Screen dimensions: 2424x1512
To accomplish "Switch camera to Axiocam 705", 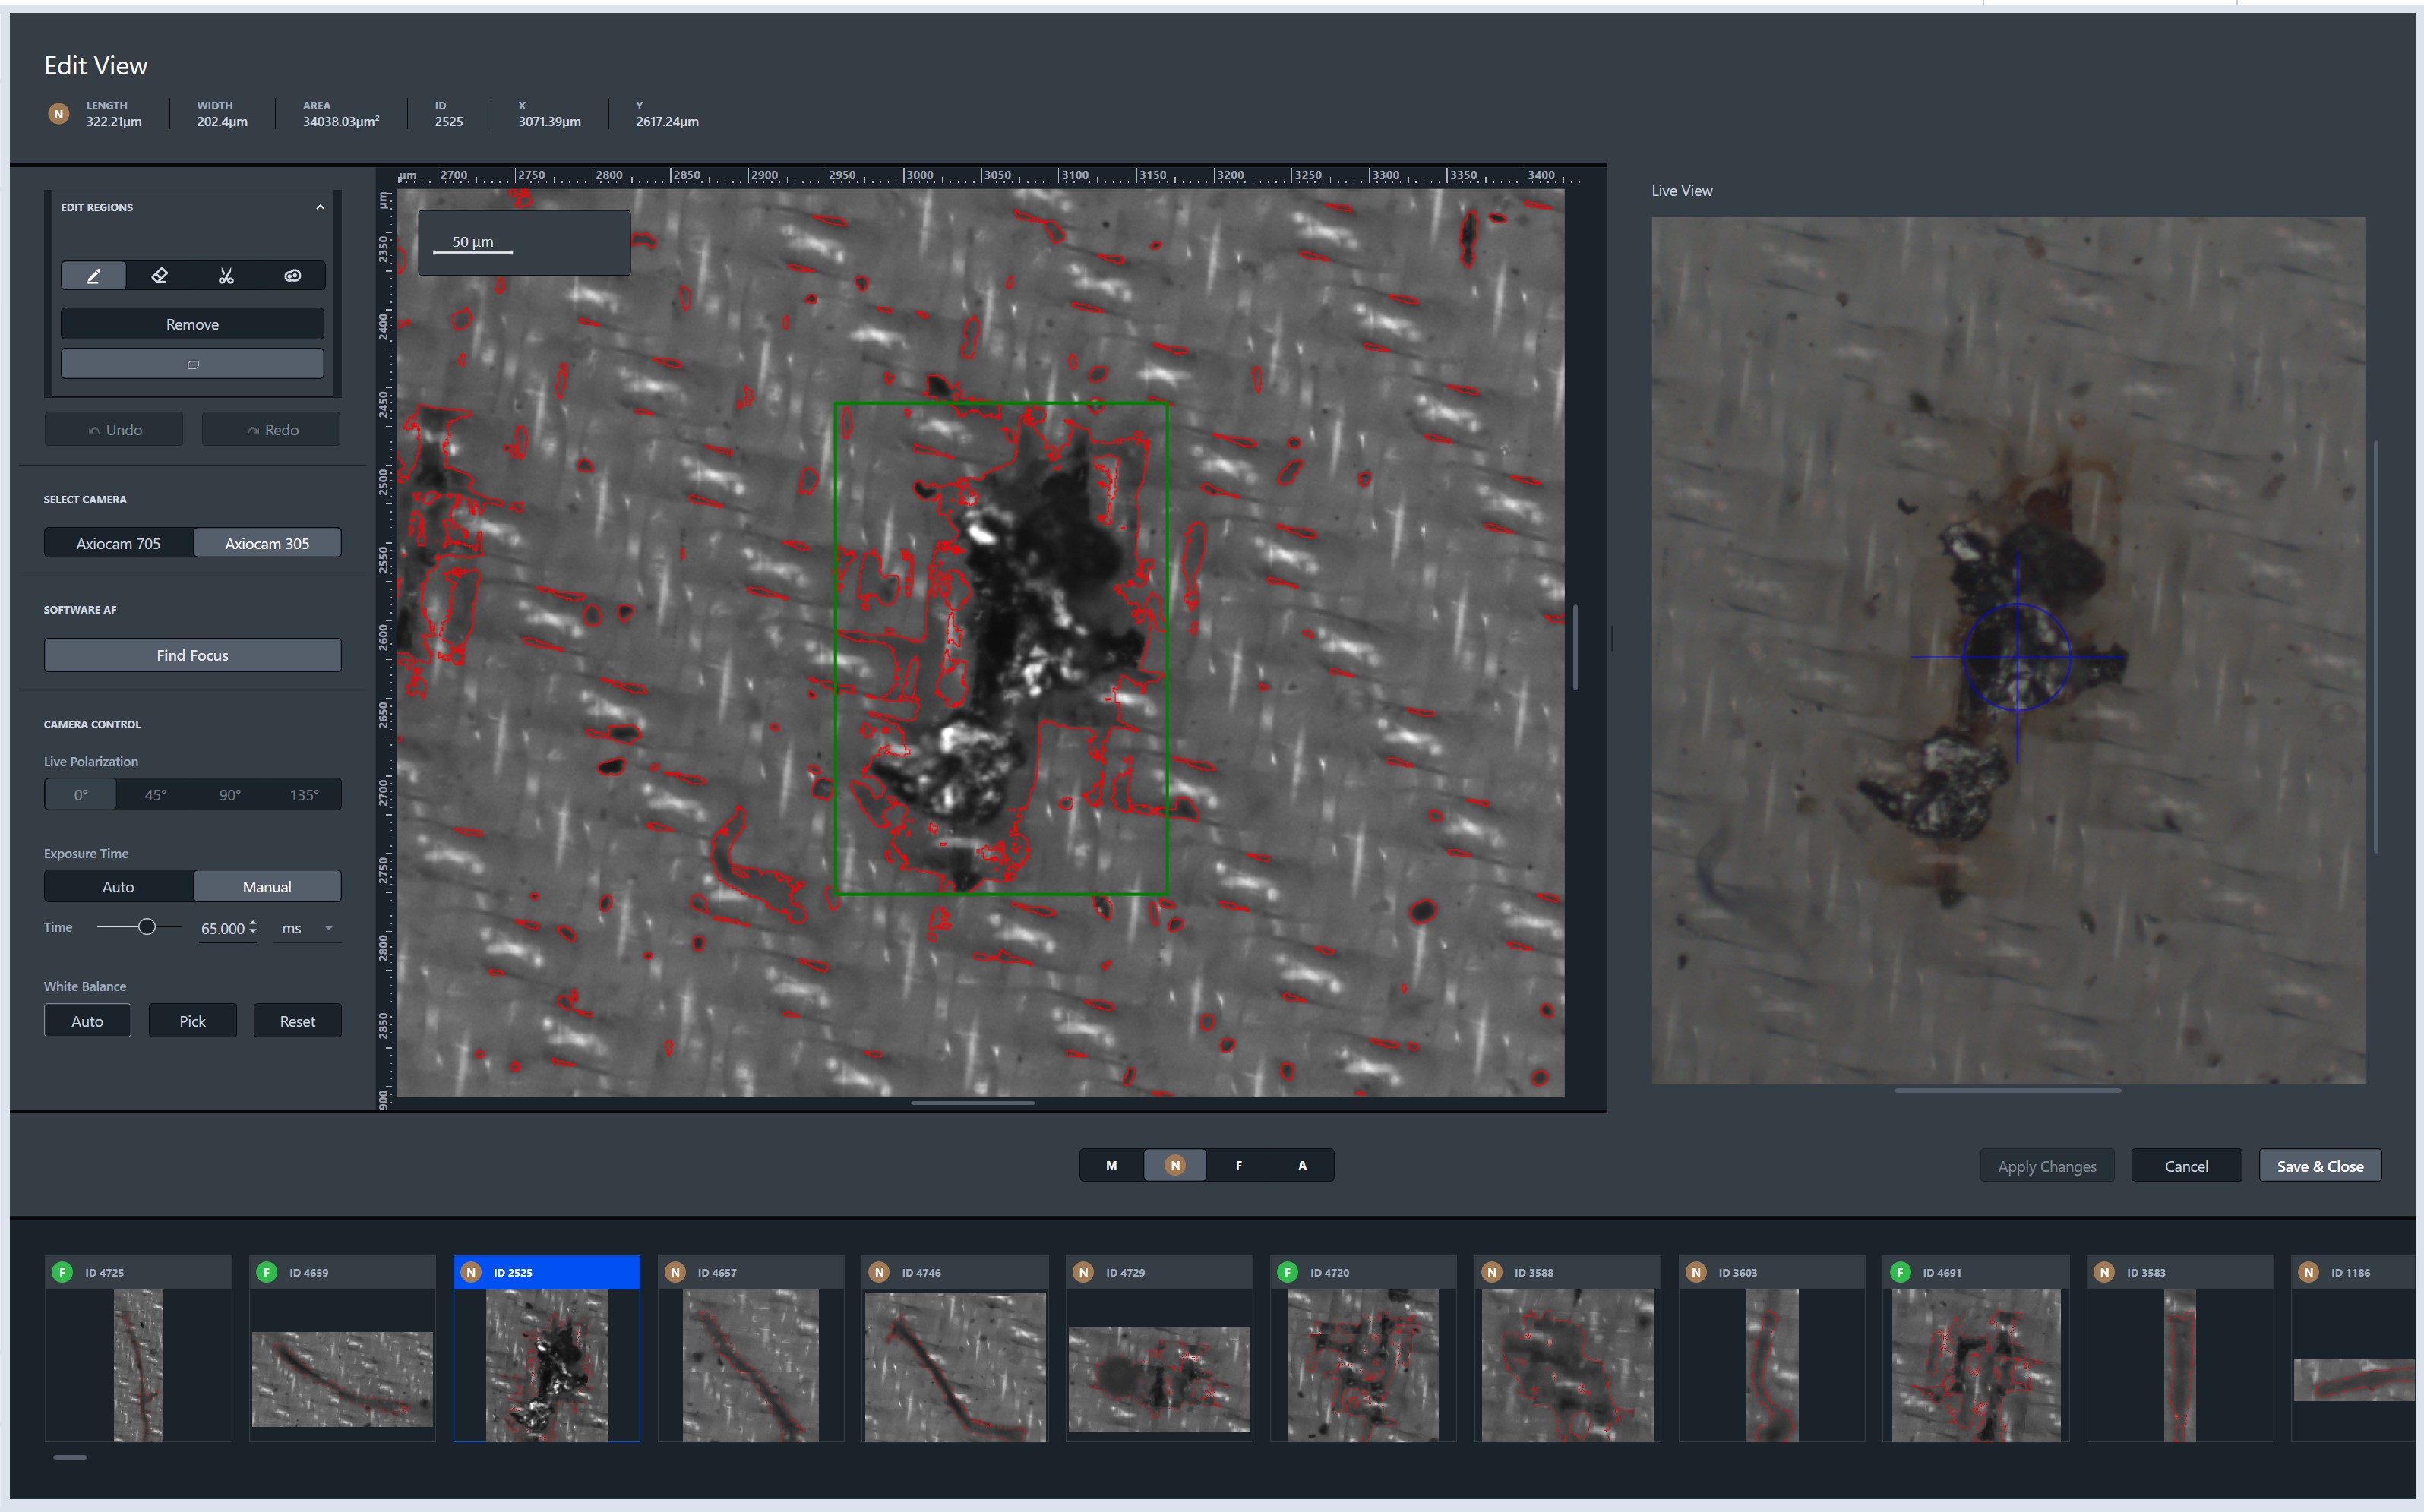I will 118,543.
